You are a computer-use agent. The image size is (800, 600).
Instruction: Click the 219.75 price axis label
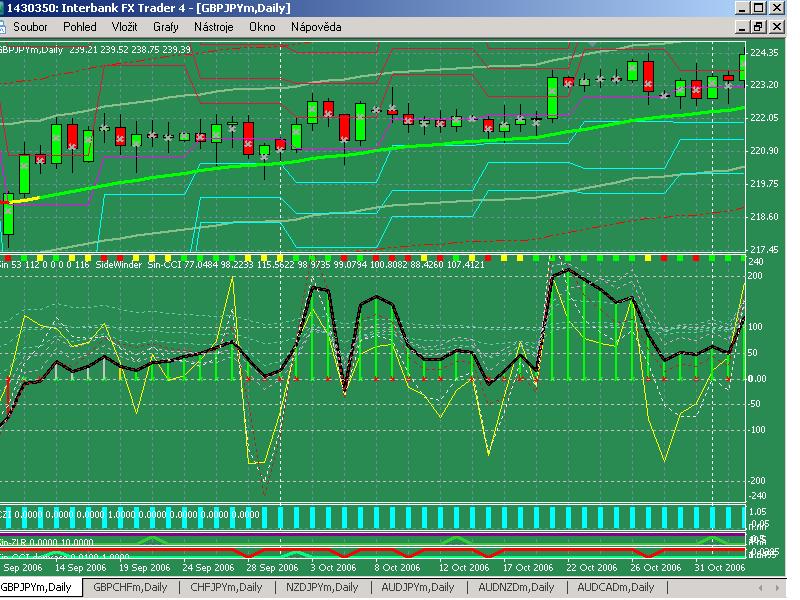tap(764, 184)
